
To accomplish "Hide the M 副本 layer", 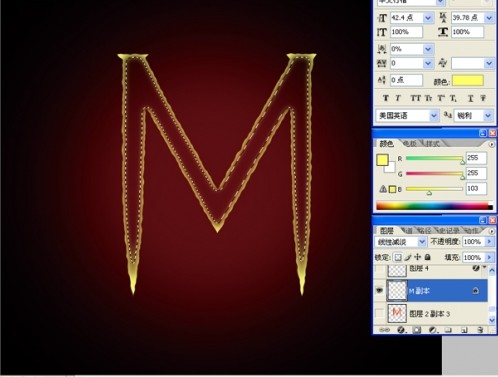I will [x=379, y=291].
